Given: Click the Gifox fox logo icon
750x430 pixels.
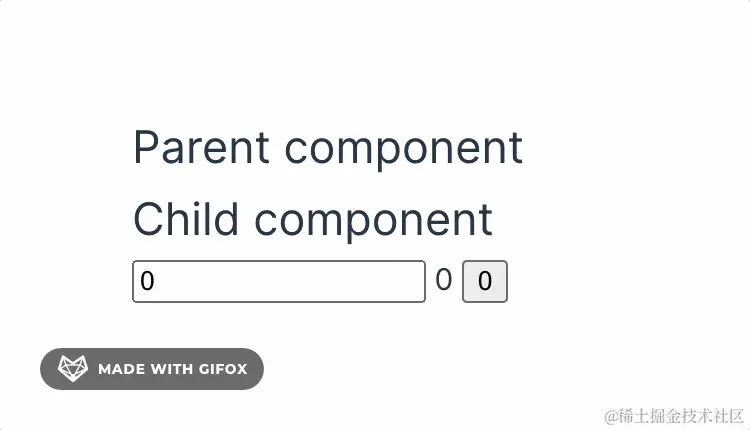Looking at the screenshot, I should coord(73,368).
